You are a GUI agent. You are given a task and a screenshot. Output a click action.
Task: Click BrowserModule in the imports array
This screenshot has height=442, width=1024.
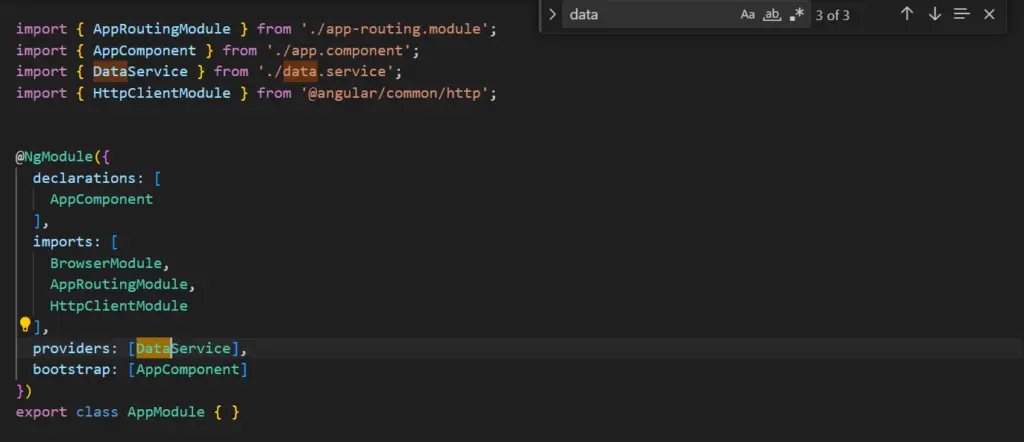[108, 263]
